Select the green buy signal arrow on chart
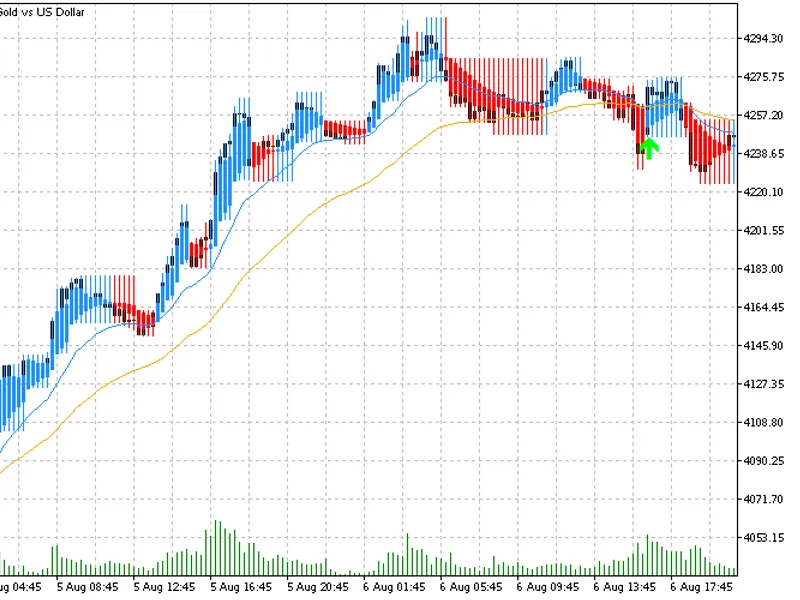Viewport: 800px width, 600px height. (x=649, y=148)
